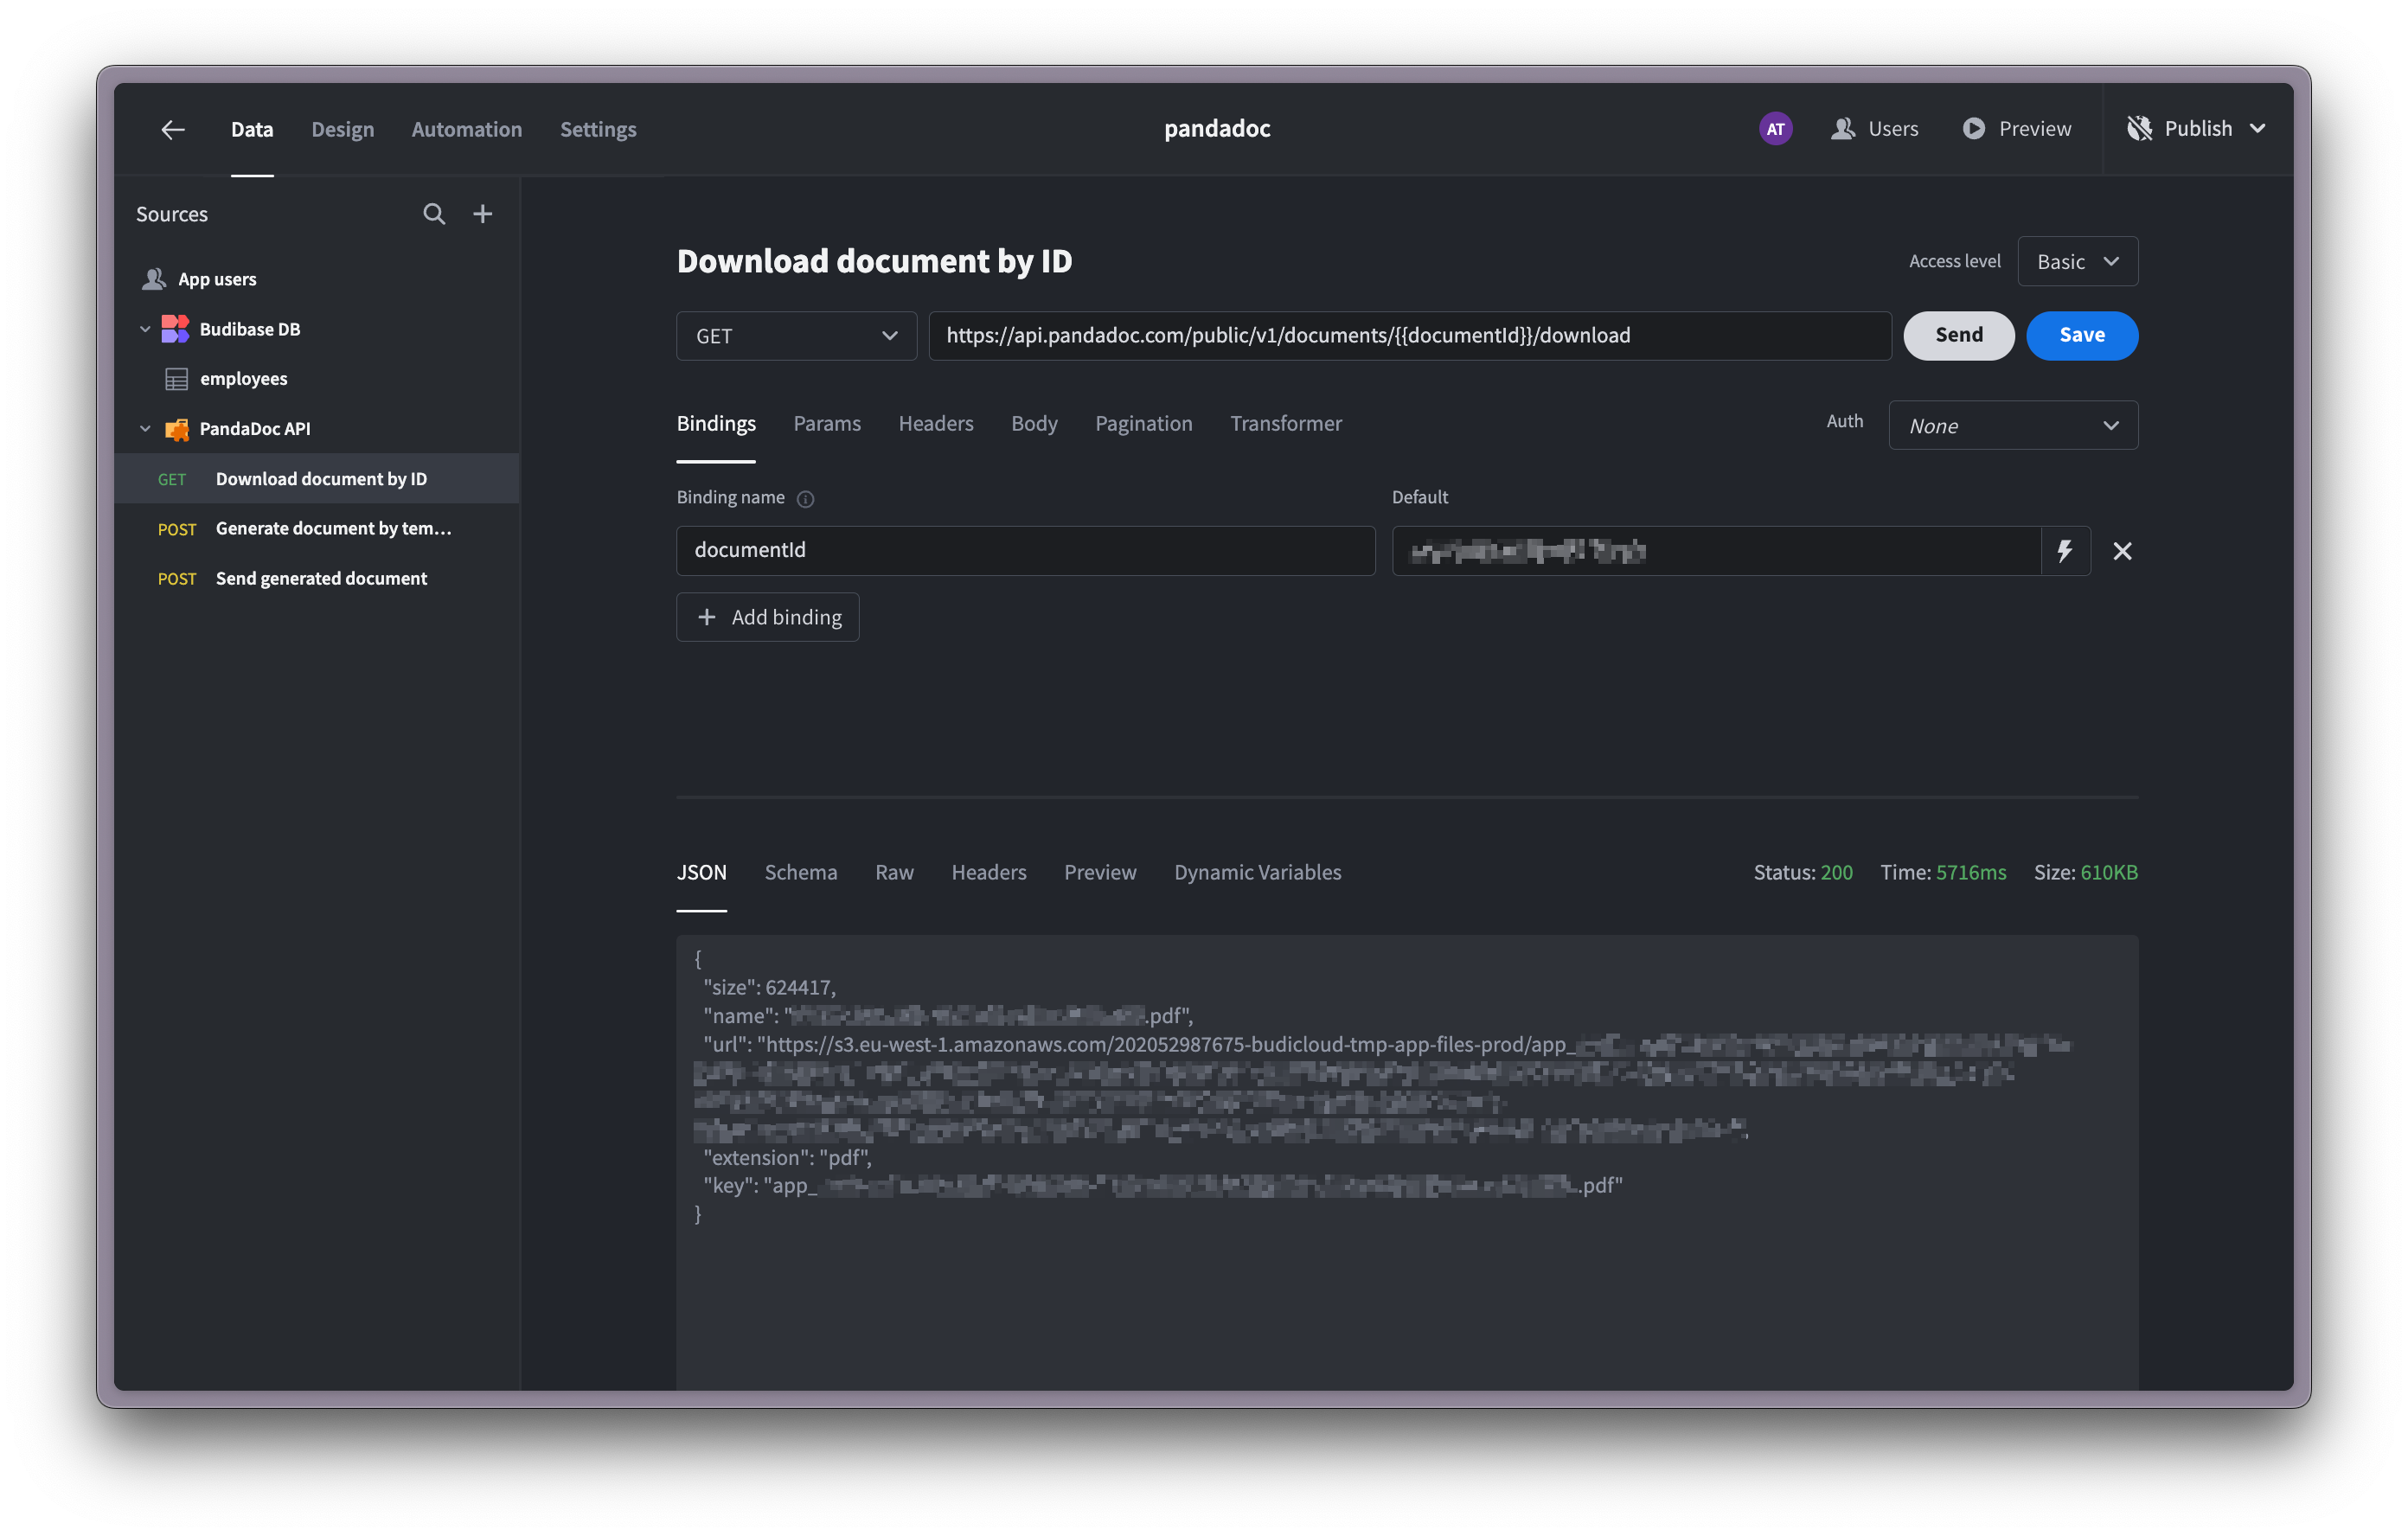The height and width of the screenshot is (1536, 2408).
Task: Click the Download document by ID title
Action: [874, 261]
